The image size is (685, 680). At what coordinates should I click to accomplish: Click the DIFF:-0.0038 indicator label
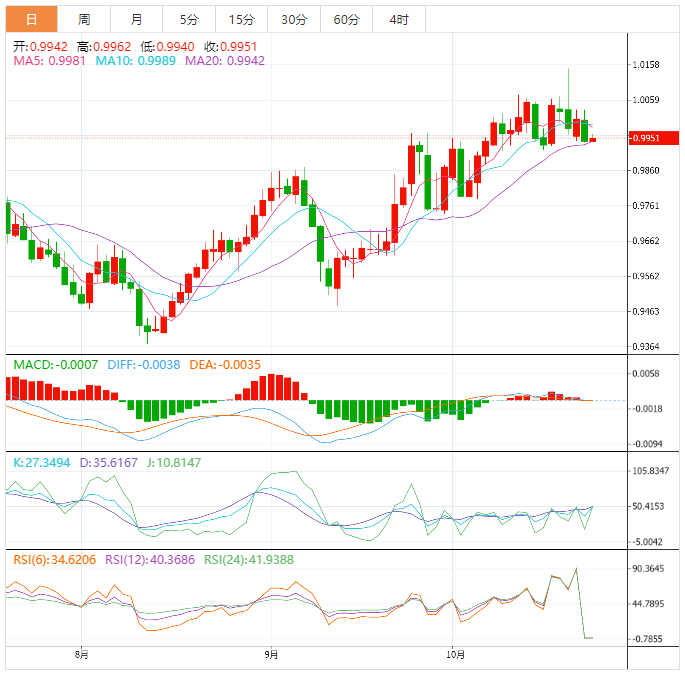[x=144, y=365]
